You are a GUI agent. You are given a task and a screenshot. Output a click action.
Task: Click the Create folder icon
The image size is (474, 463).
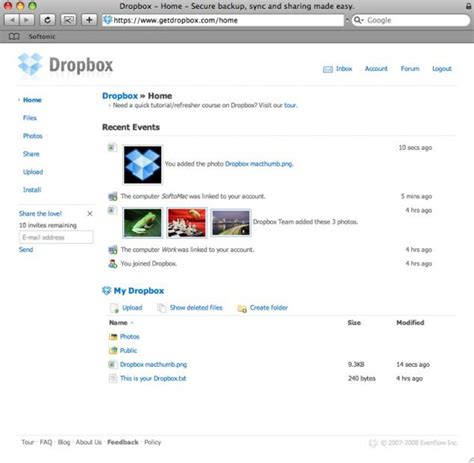[242, 308]
